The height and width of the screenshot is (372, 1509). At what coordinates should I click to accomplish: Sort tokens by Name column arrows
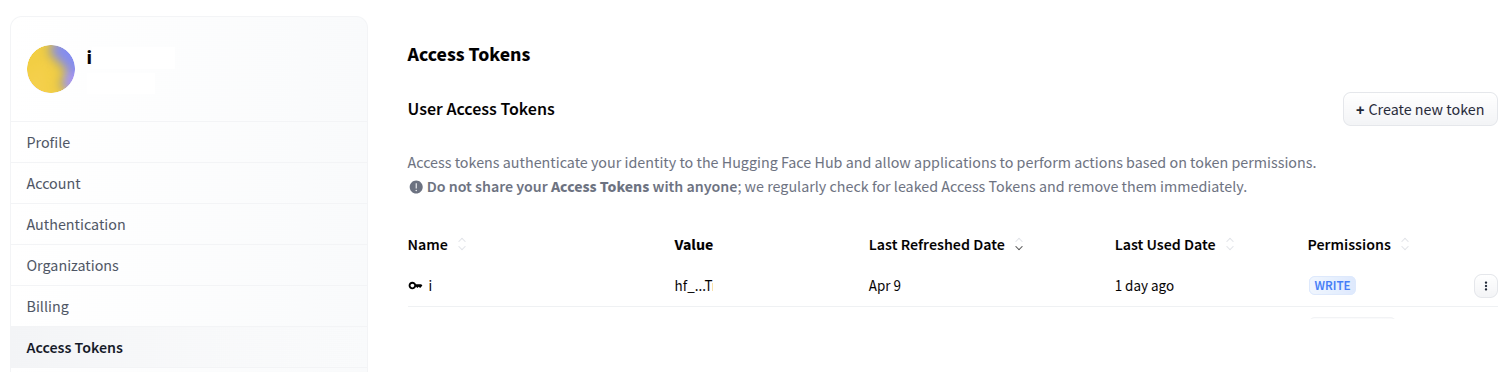coord(461,245)
